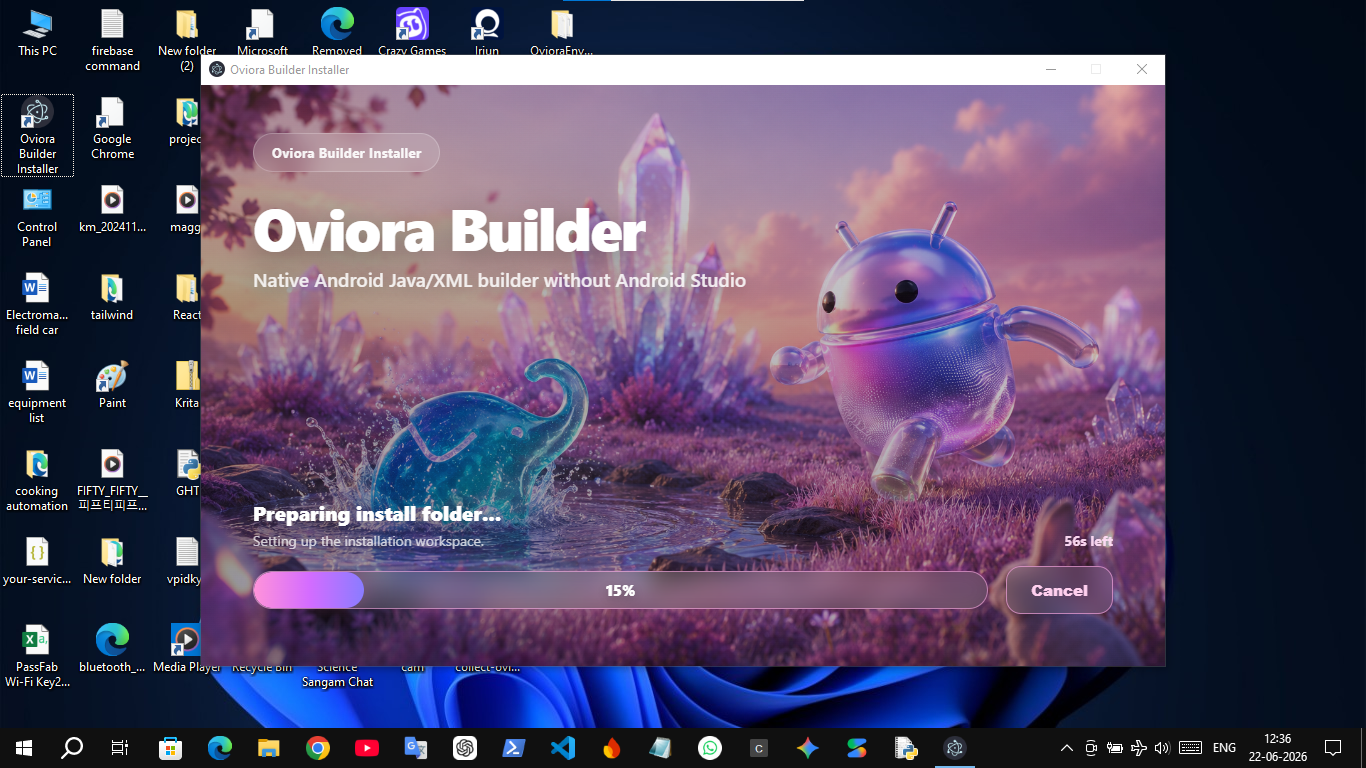Click the 15% installation progress bar
Viewport: 1366px width, 768px height.
point(620,590)
